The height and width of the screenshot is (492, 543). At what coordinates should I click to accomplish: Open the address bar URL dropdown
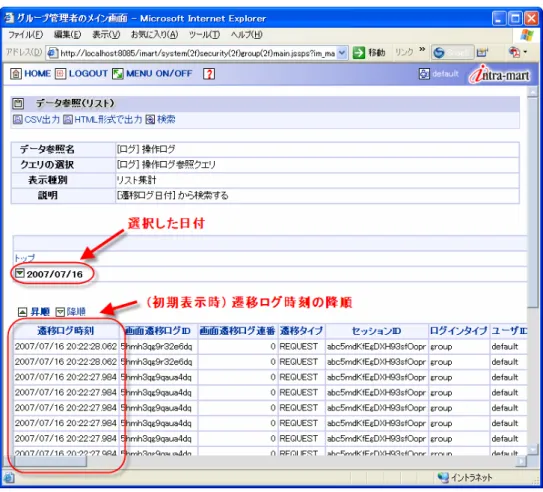[x=342, y=53]
